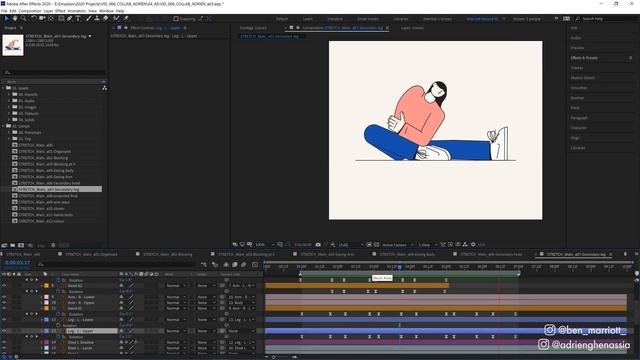Open the Effects & Presets panel
Image resolution: width=640 pixels, height=360 pixels.
click(584, 58)
